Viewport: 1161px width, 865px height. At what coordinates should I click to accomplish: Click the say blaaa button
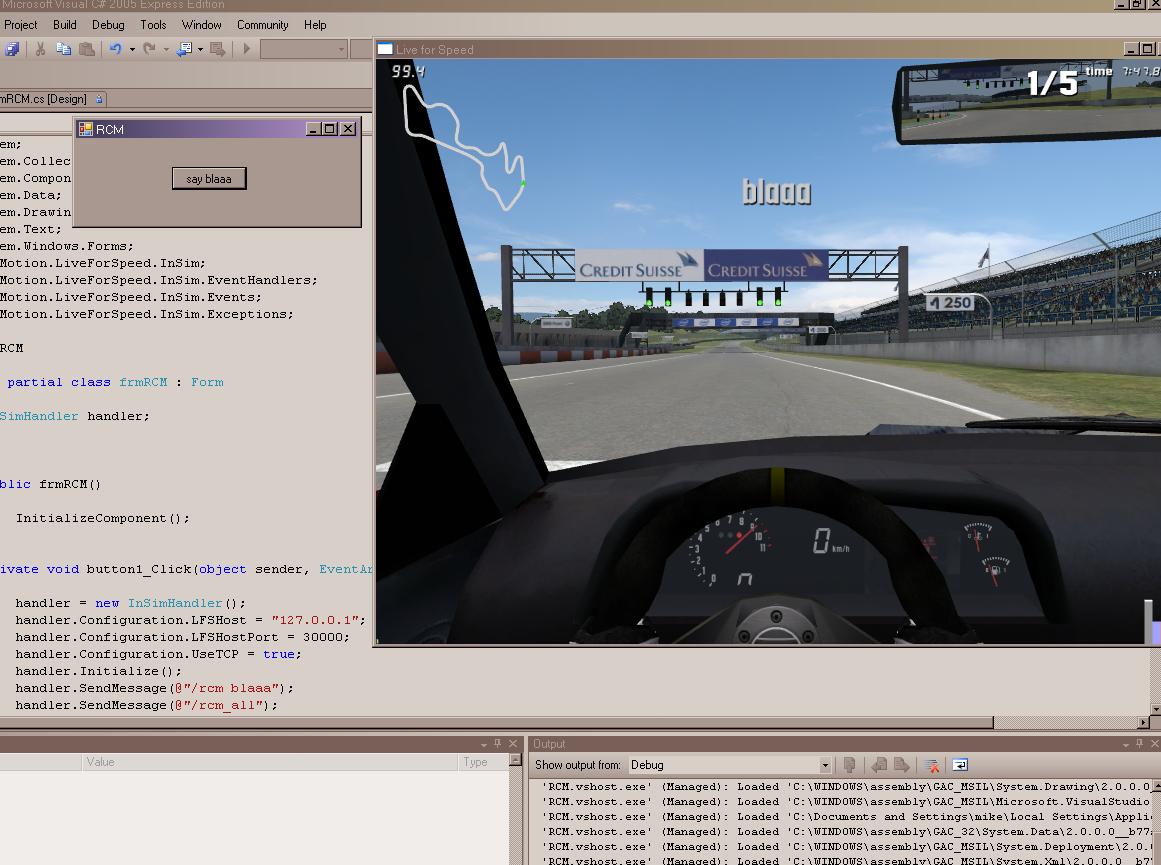tap(209, 178)
